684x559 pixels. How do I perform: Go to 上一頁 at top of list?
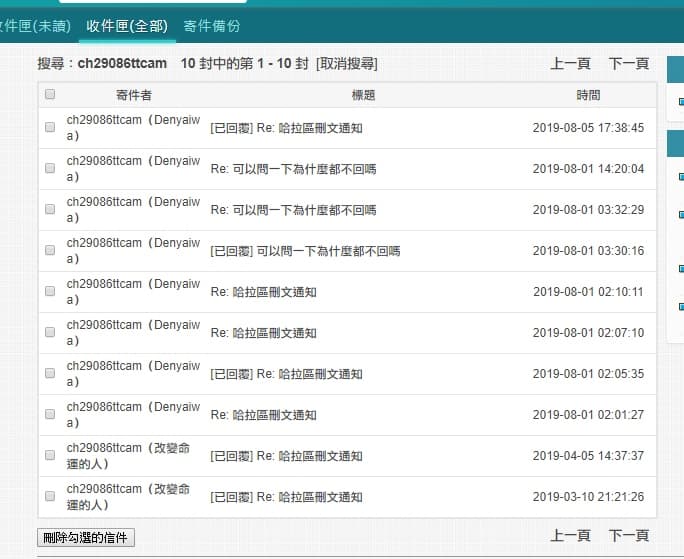(570, 64)
